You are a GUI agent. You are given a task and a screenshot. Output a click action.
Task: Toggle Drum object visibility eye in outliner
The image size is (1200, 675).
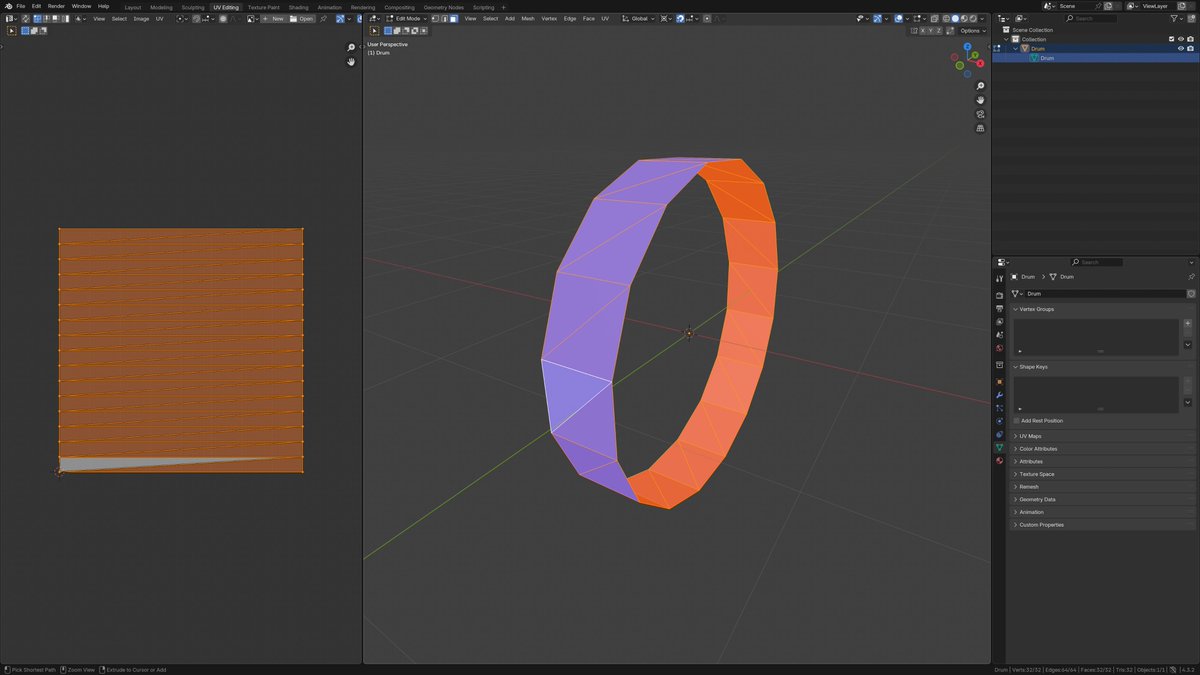[x=1181, y=49]
